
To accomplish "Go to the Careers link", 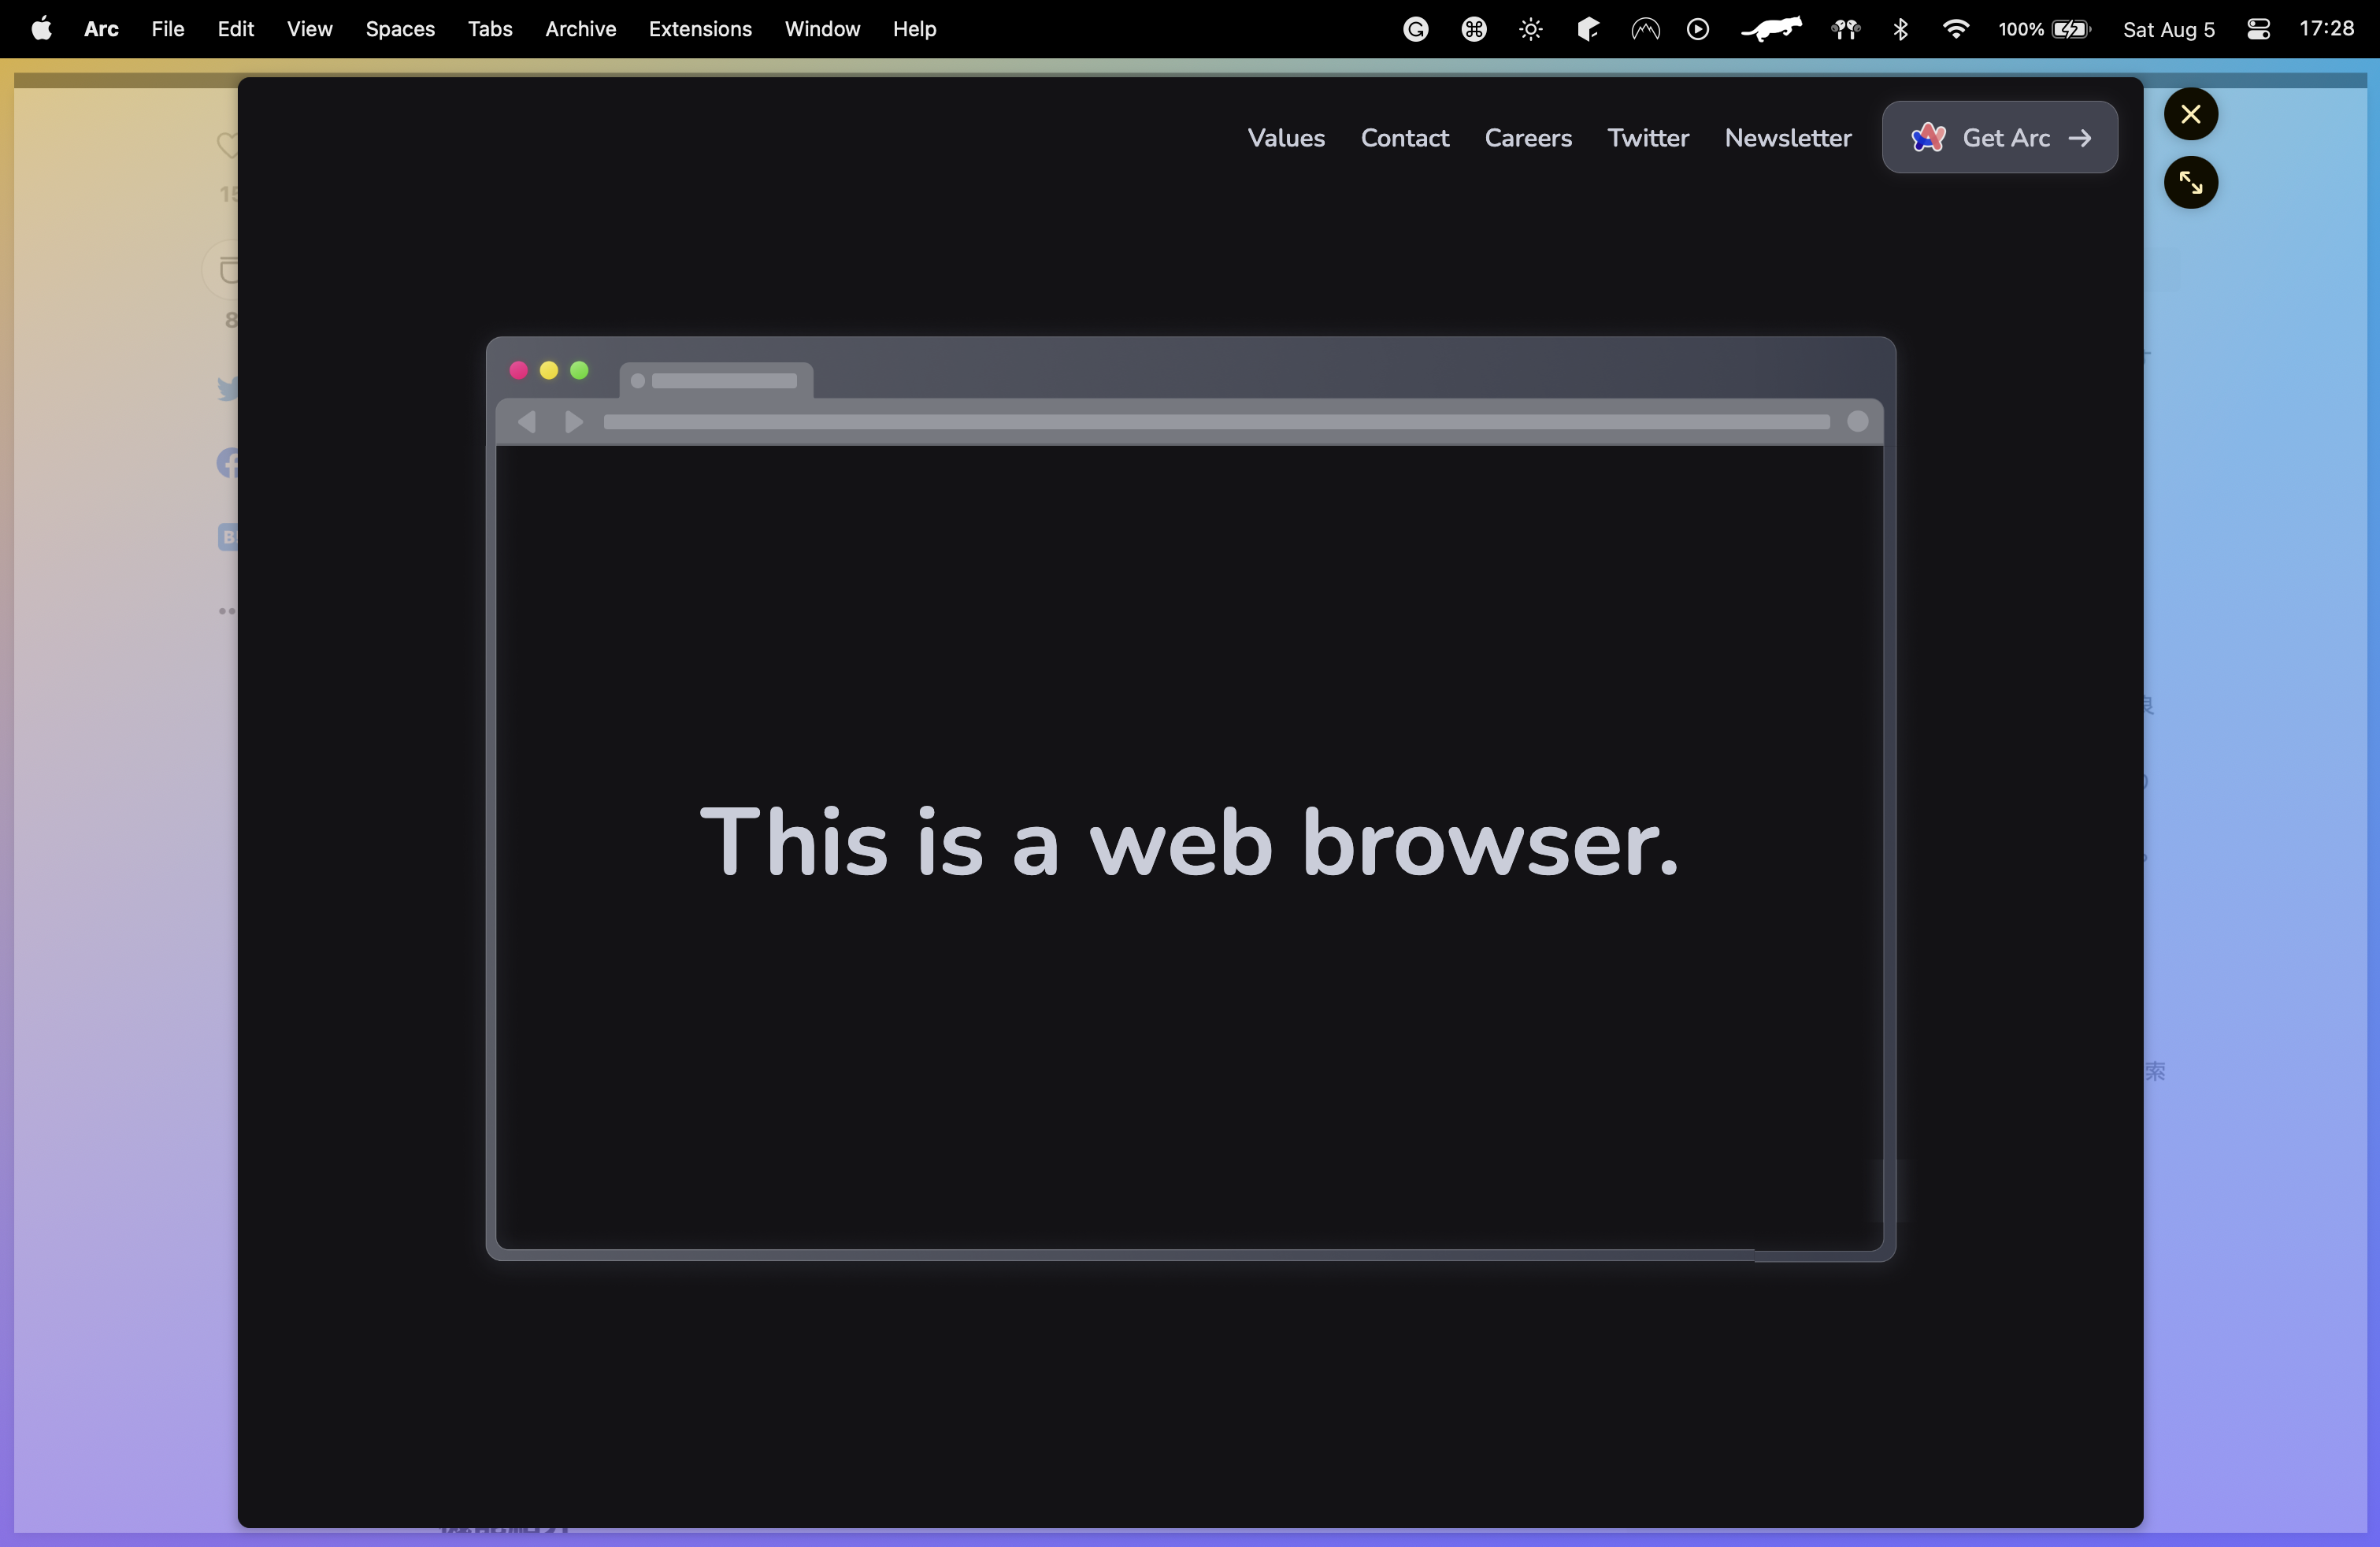I will click(x=1527, y=138).
